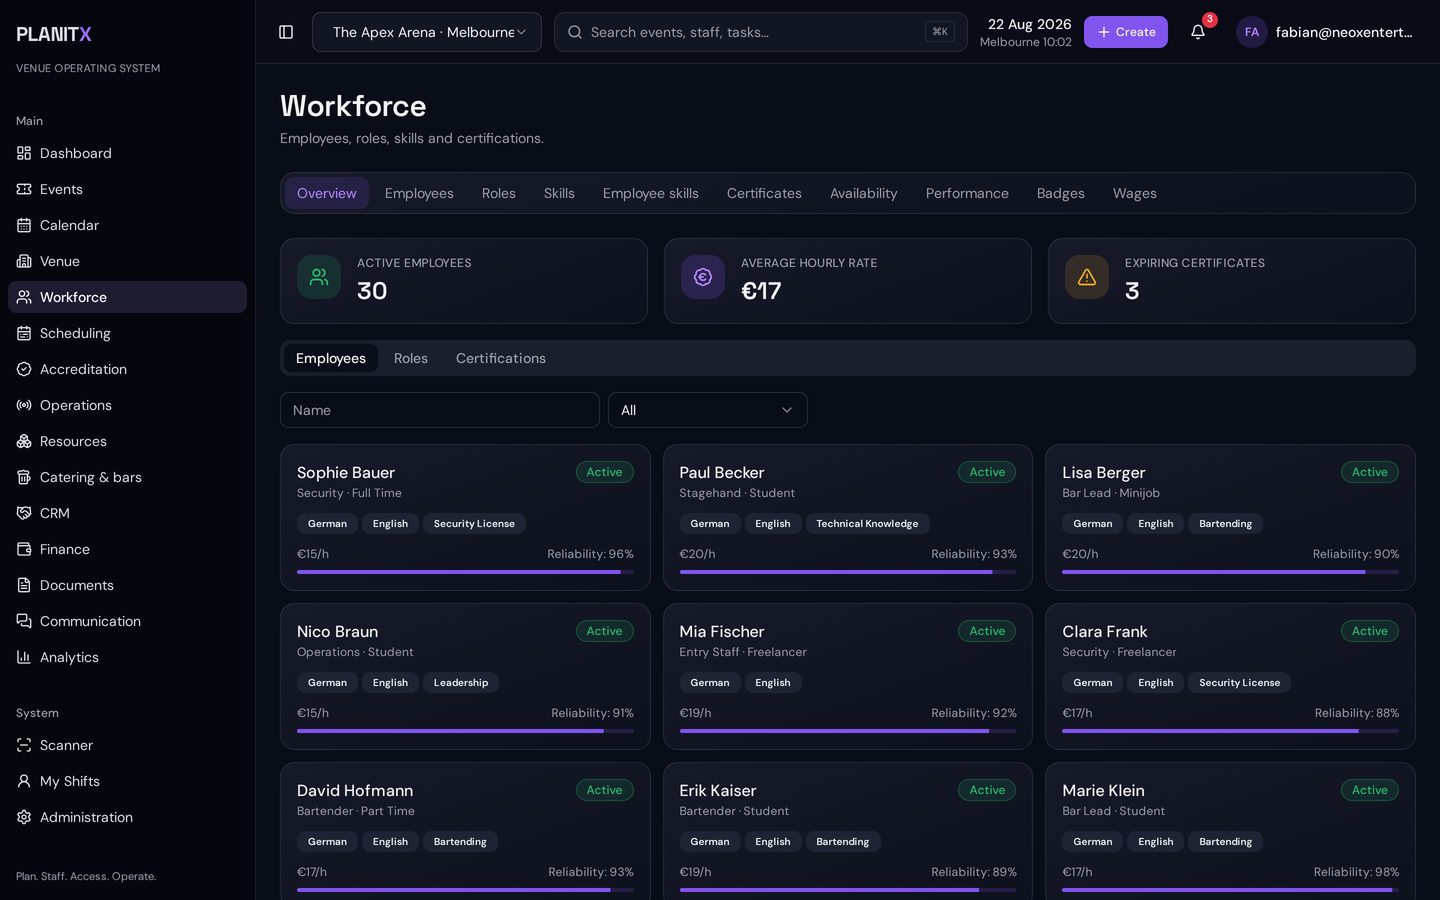Click the Scanner icon under System
The width and height of the screenshot is (1440, 900).
pyautogui.click(x=24, y=745)
